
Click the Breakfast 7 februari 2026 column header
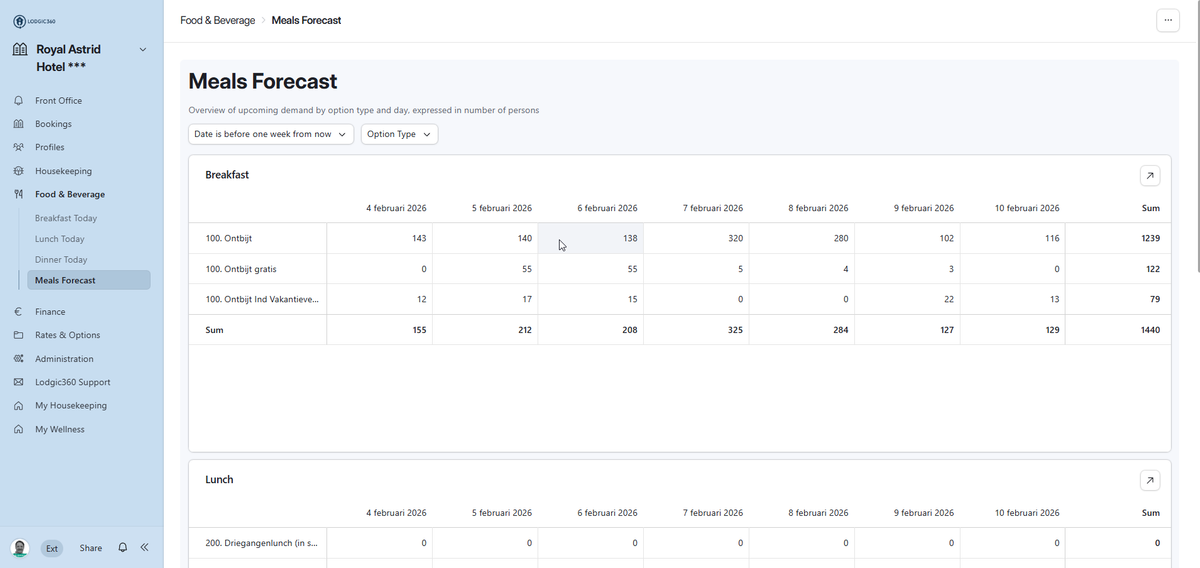(x=713, y=208)
